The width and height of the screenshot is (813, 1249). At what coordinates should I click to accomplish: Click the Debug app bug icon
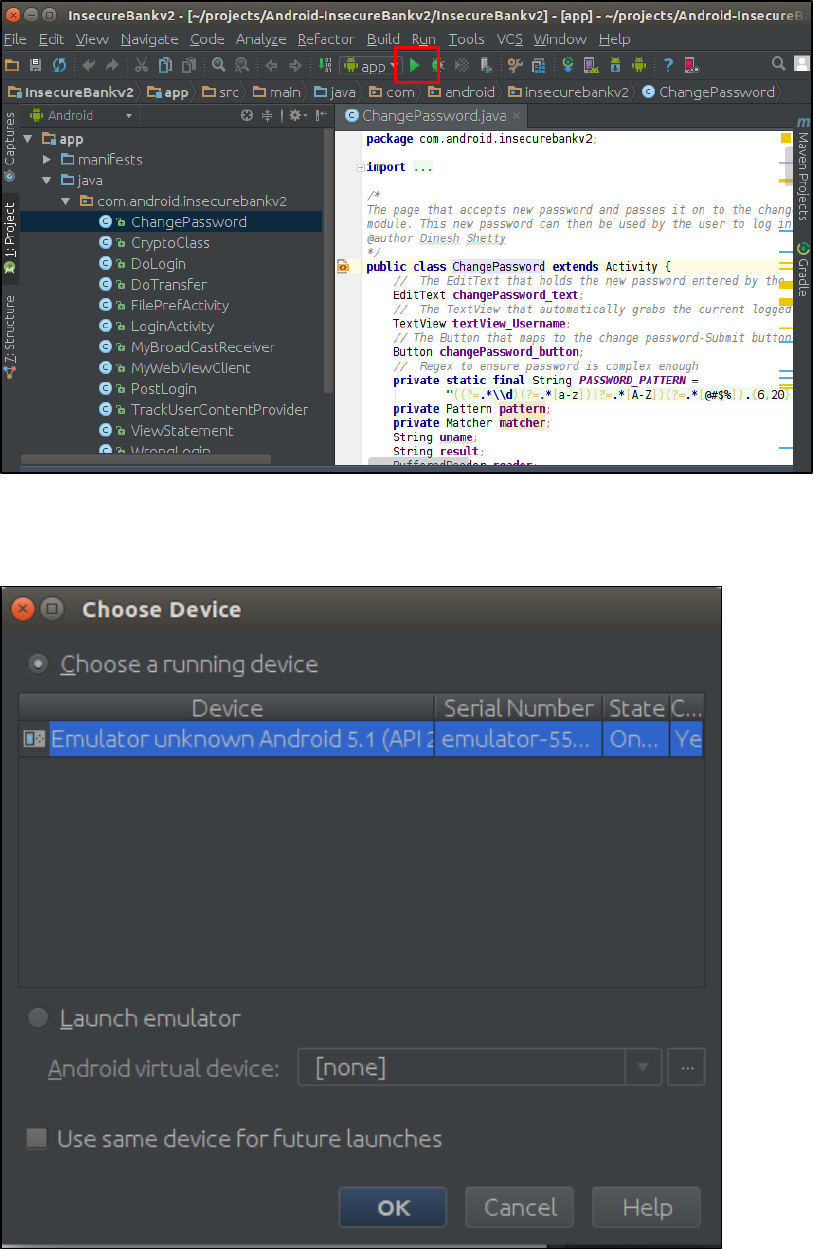coord(437,65)
